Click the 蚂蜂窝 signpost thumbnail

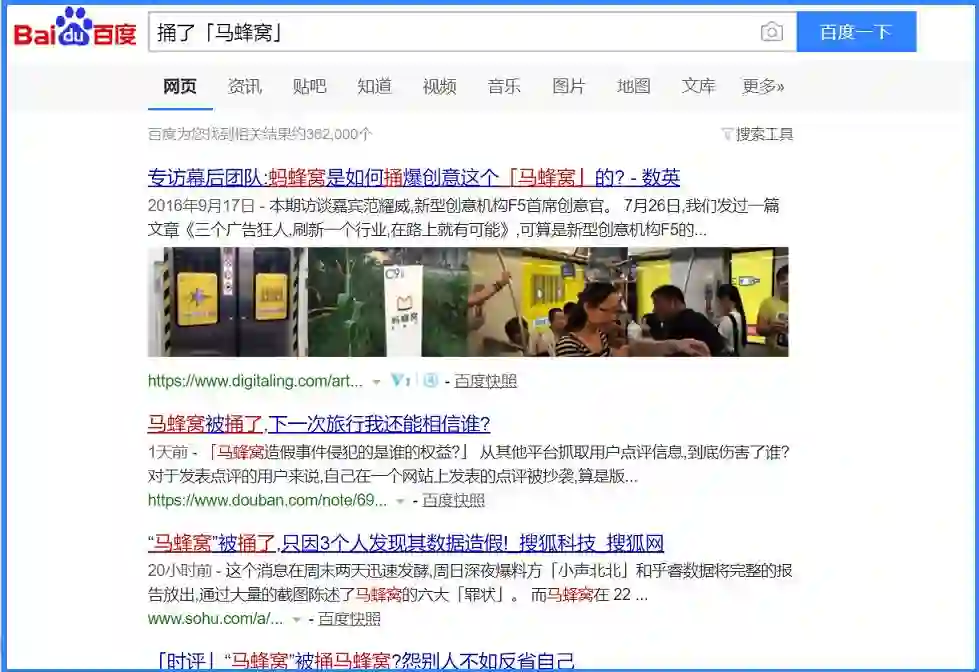388,302
